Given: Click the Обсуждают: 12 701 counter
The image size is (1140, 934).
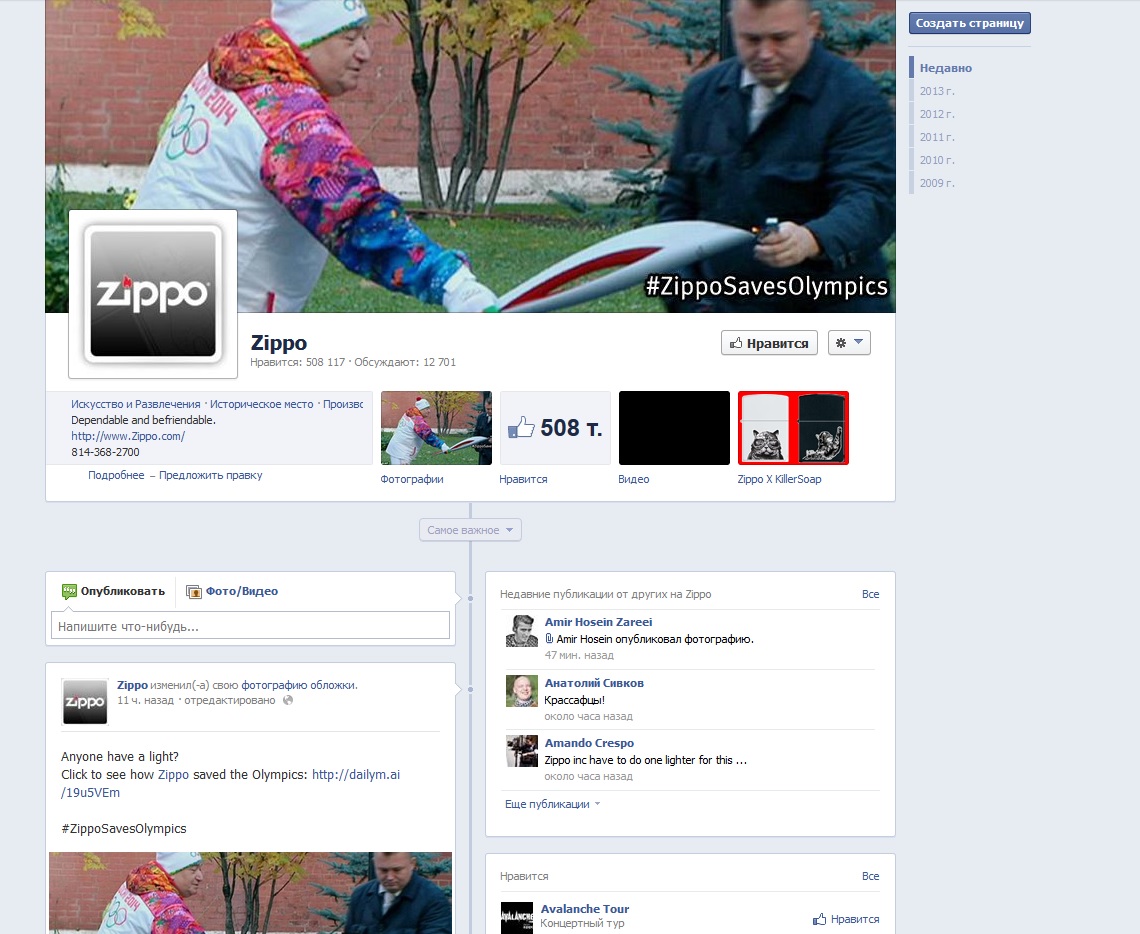Looking at the screenshot, I should (405, 362).
